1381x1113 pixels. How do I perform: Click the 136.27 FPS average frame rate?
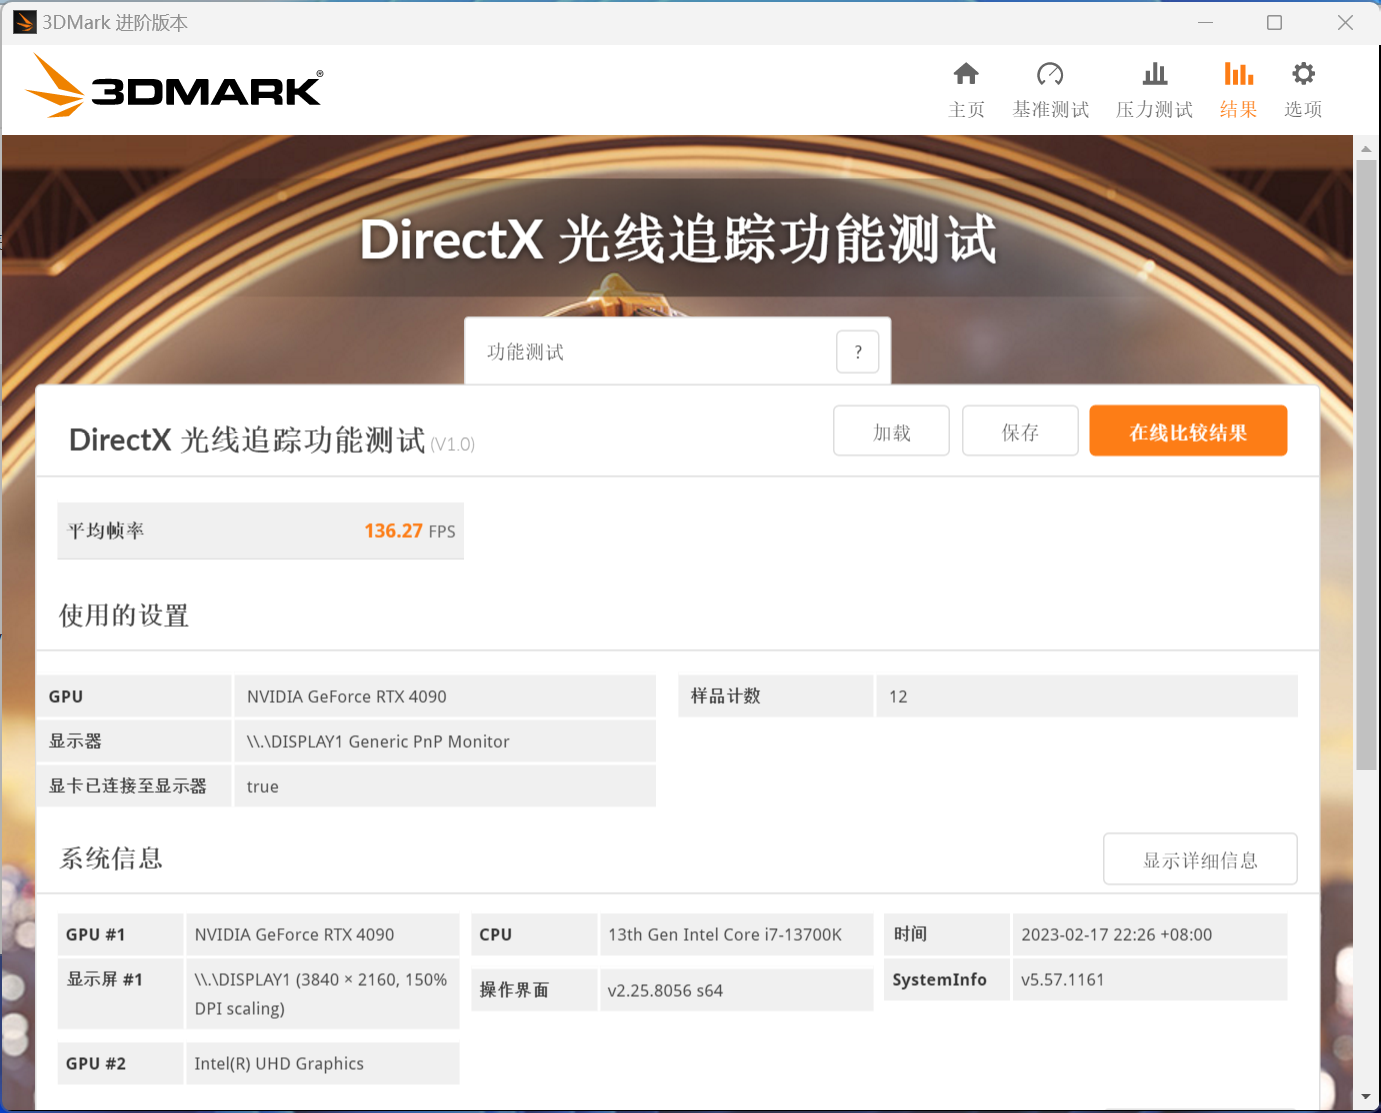409,531
